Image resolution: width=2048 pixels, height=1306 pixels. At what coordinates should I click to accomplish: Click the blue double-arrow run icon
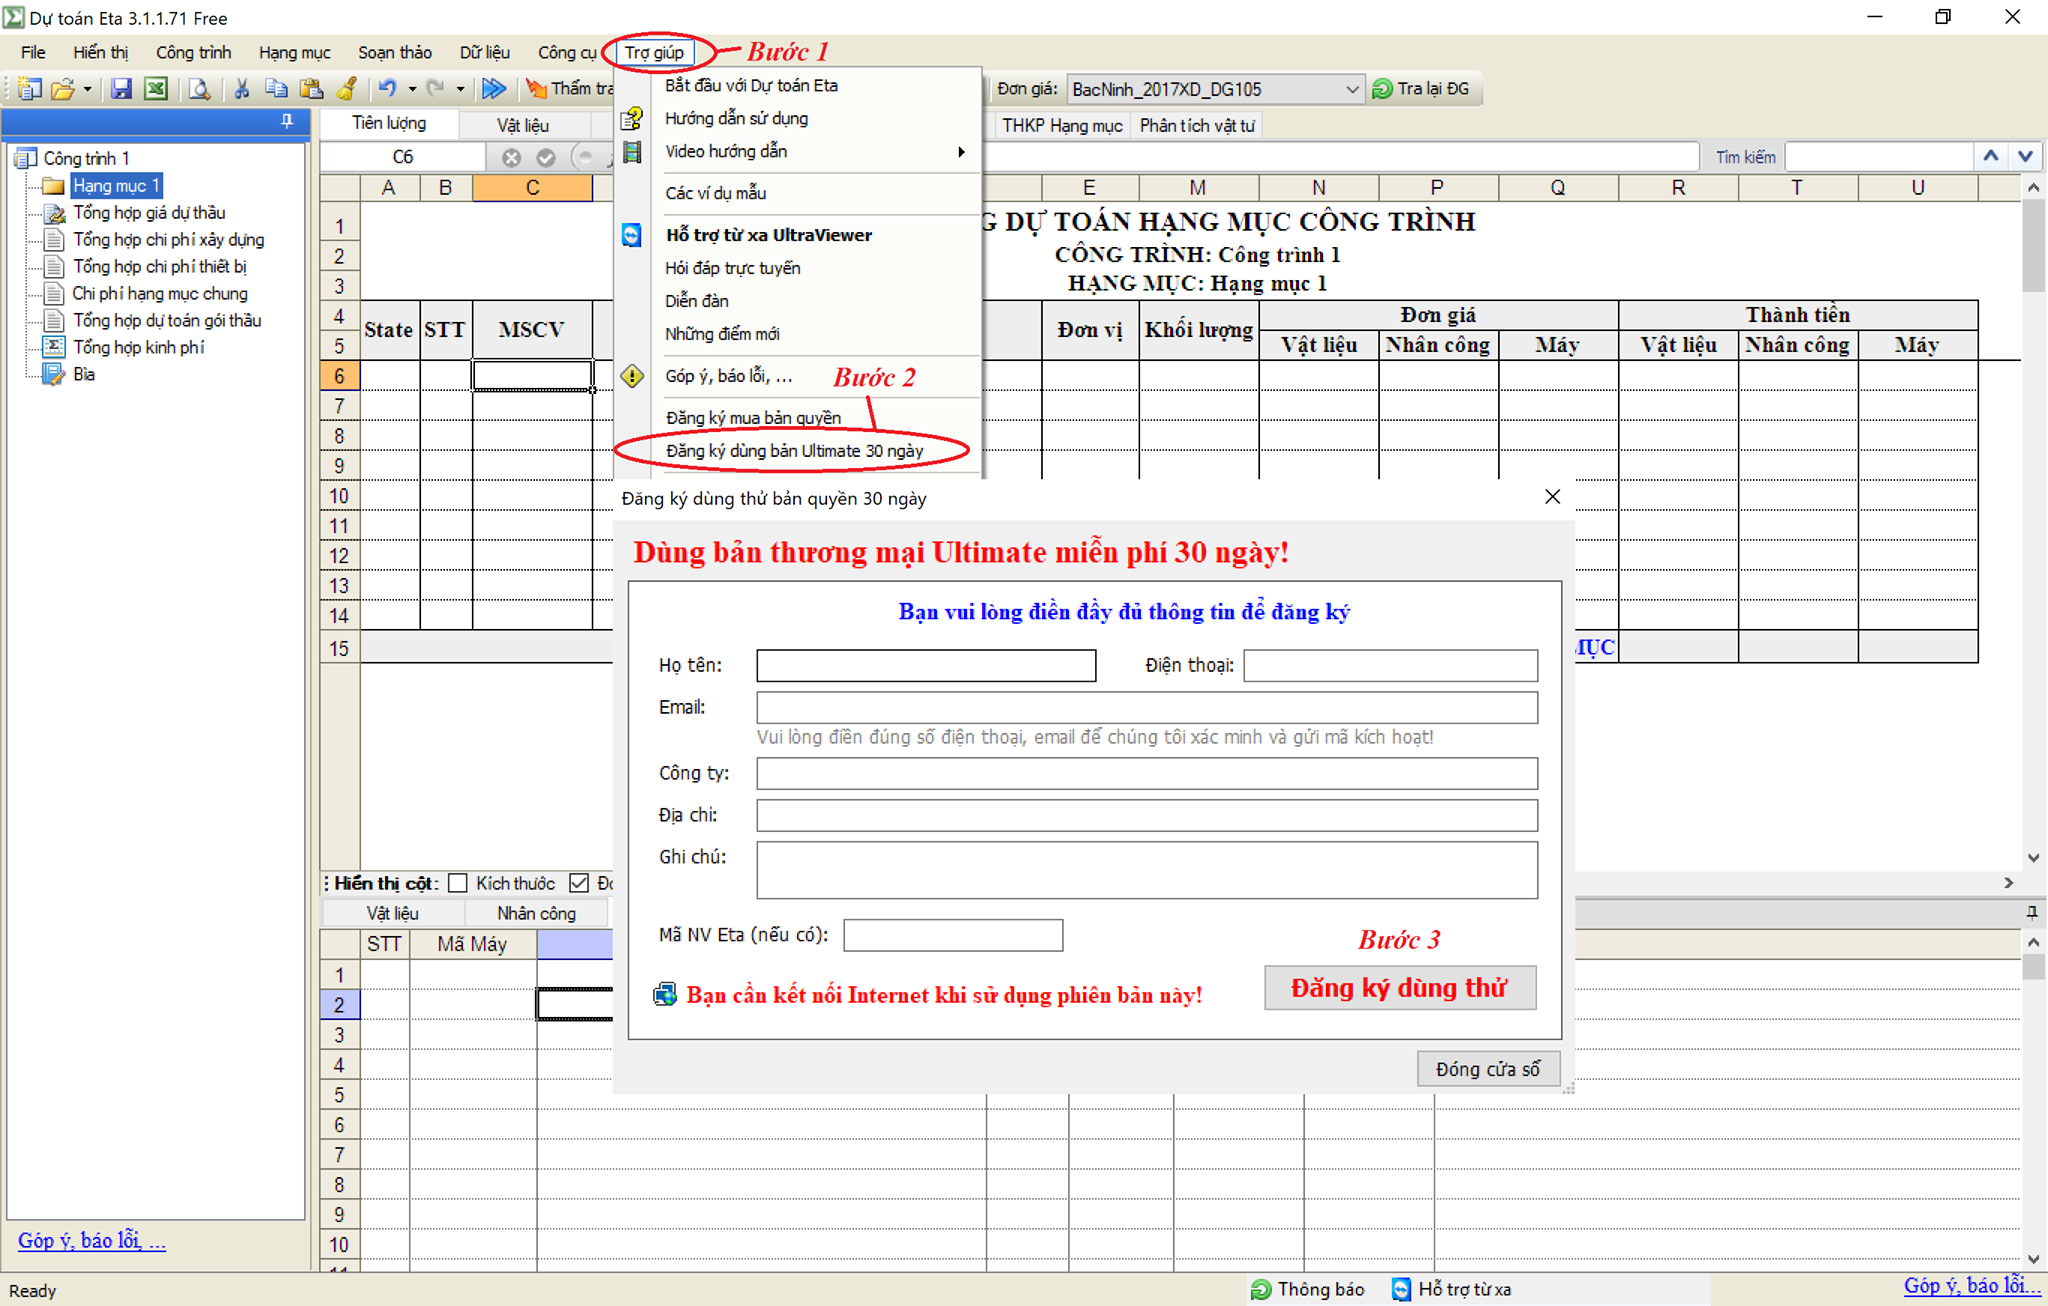coord(493,89)
